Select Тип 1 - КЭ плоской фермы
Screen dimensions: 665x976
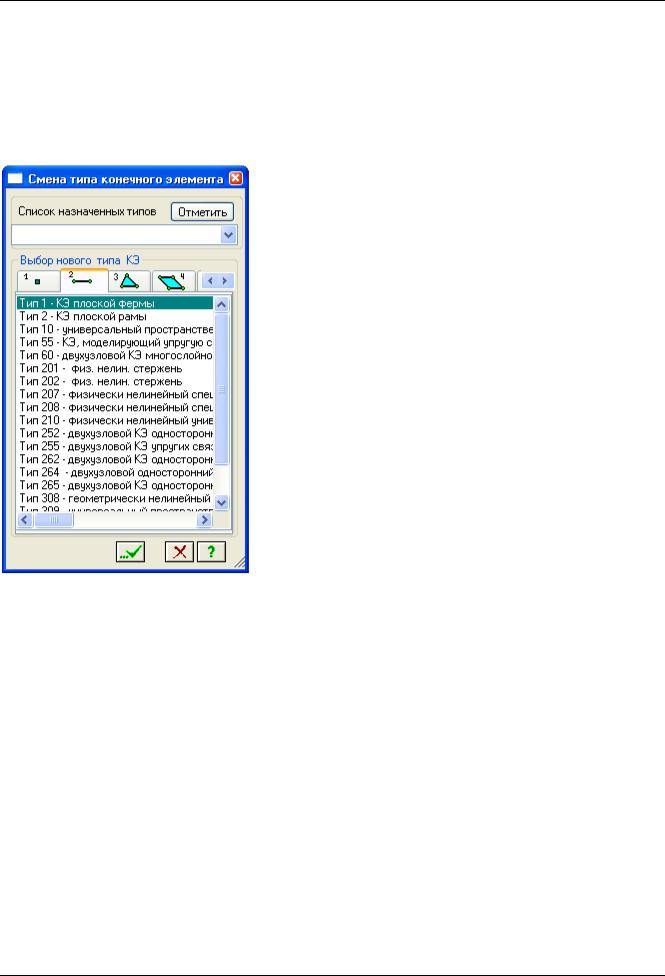(x=115, y=303)
